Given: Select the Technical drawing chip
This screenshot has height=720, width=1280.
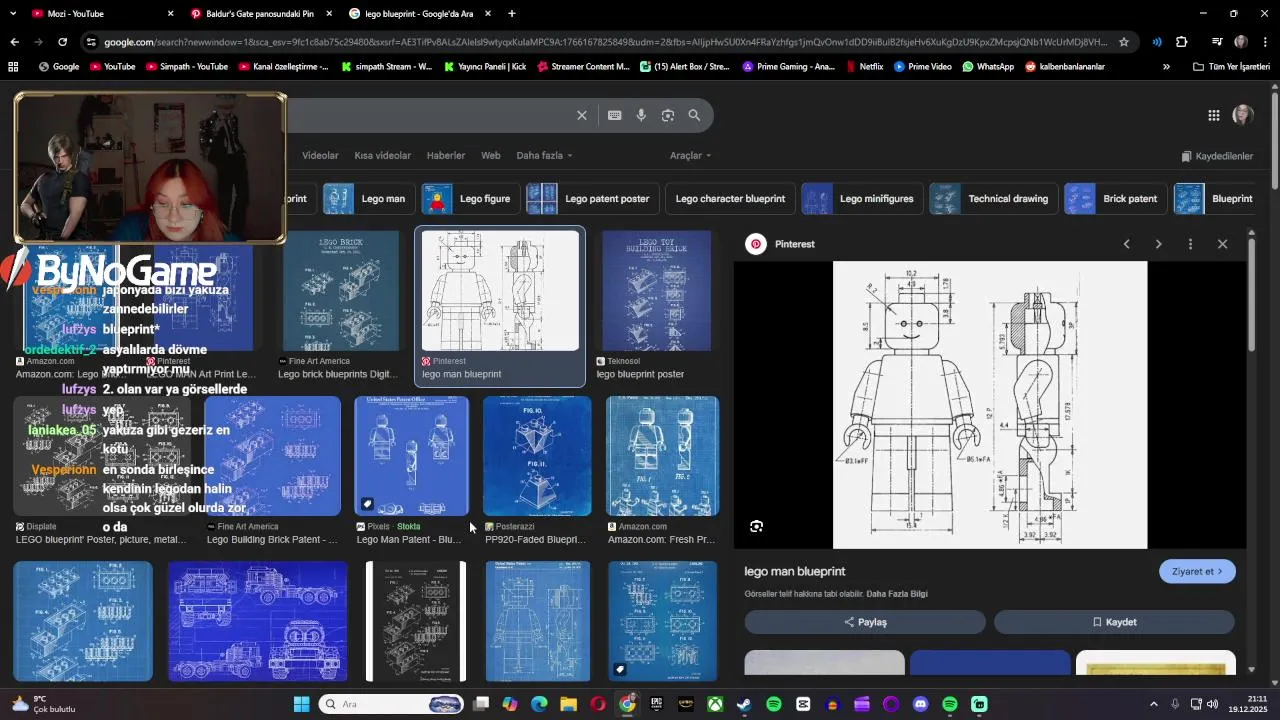Looking at the screenshot, I should [993, 199].
